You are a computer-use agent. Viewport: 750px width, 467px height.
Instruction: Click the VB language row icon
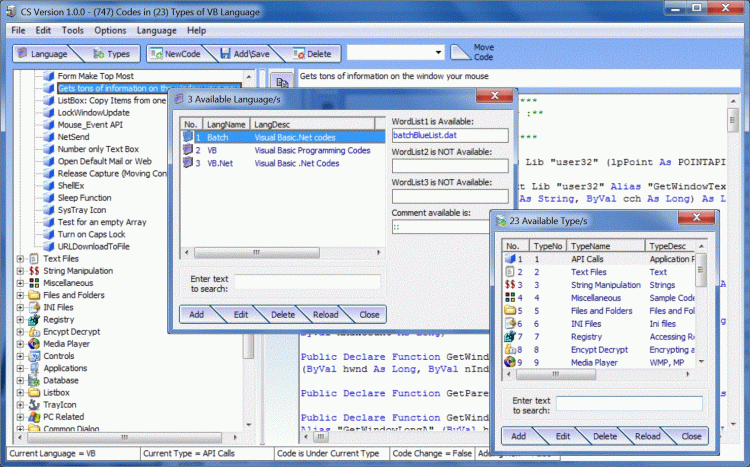coord(188,150)
